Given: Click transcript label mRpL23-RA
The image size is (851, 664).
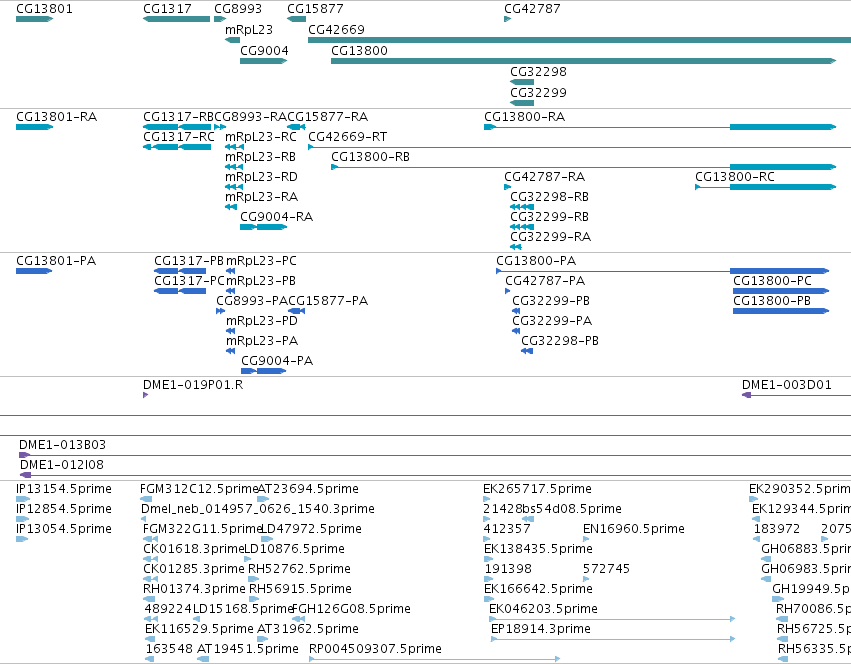Looking at the screenshot, I should point(261,197).
